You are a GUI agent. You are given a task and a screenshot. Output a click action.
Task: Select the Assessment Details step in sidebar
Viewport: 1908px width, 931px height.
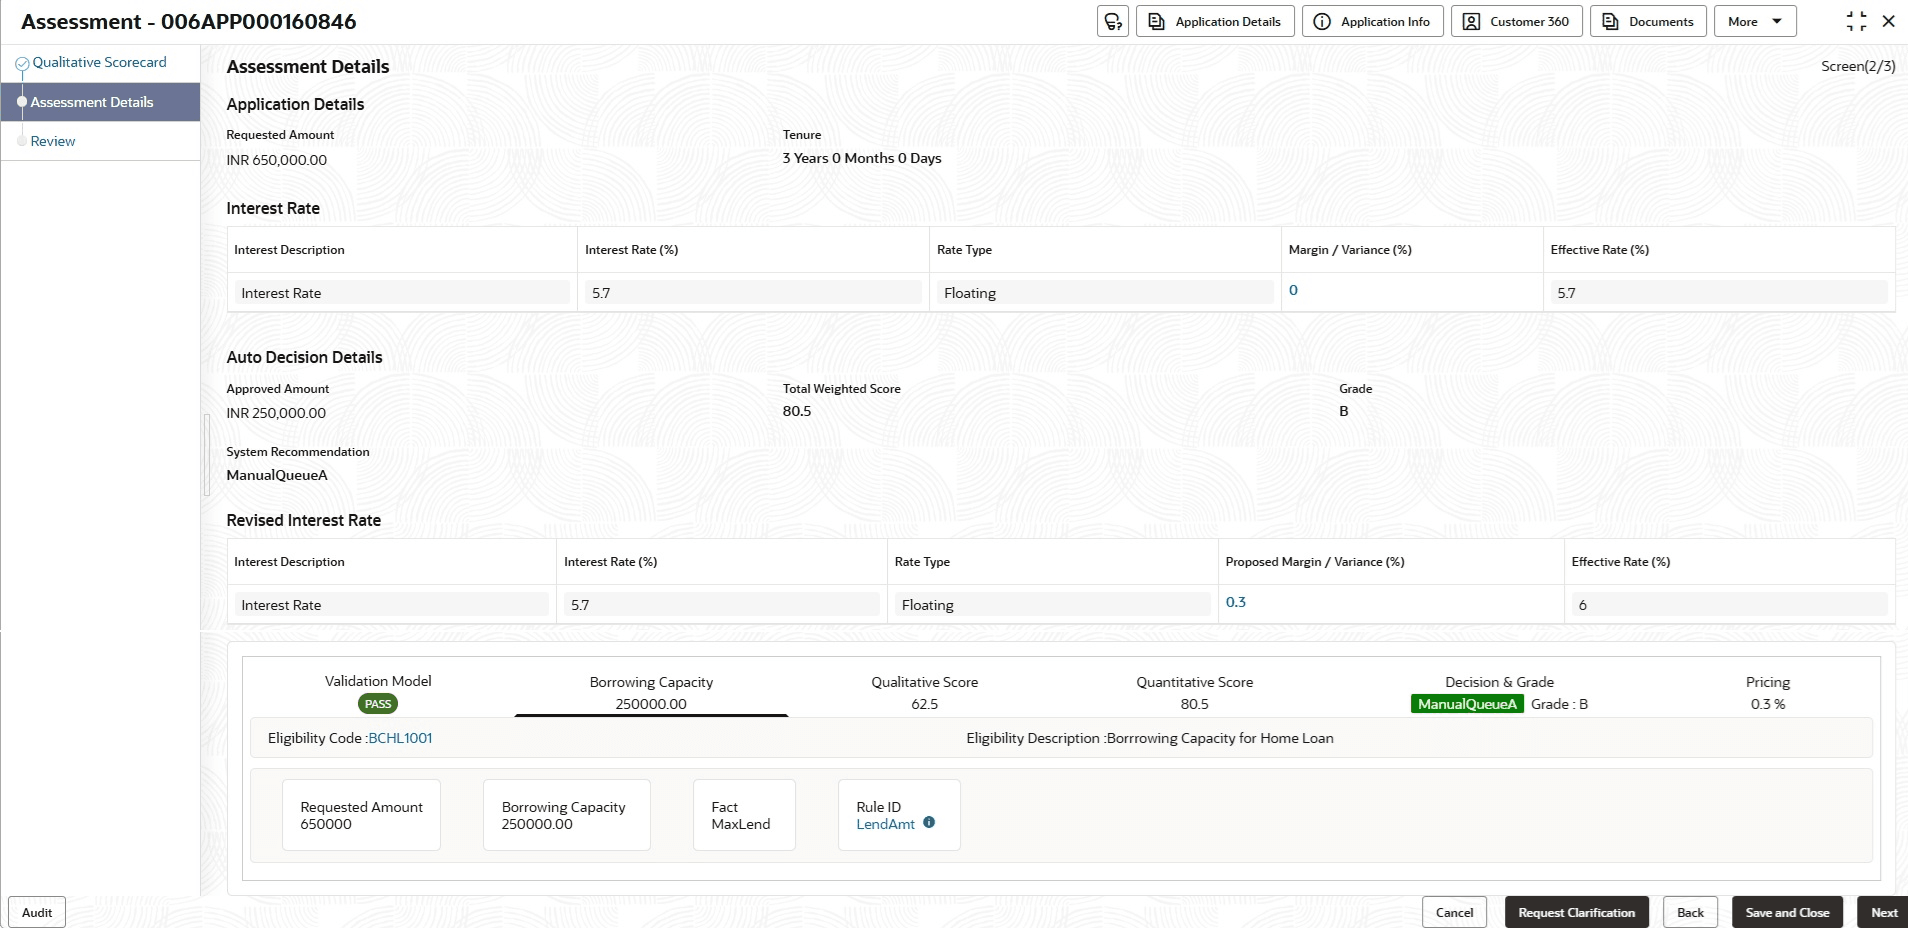(92, 102)
